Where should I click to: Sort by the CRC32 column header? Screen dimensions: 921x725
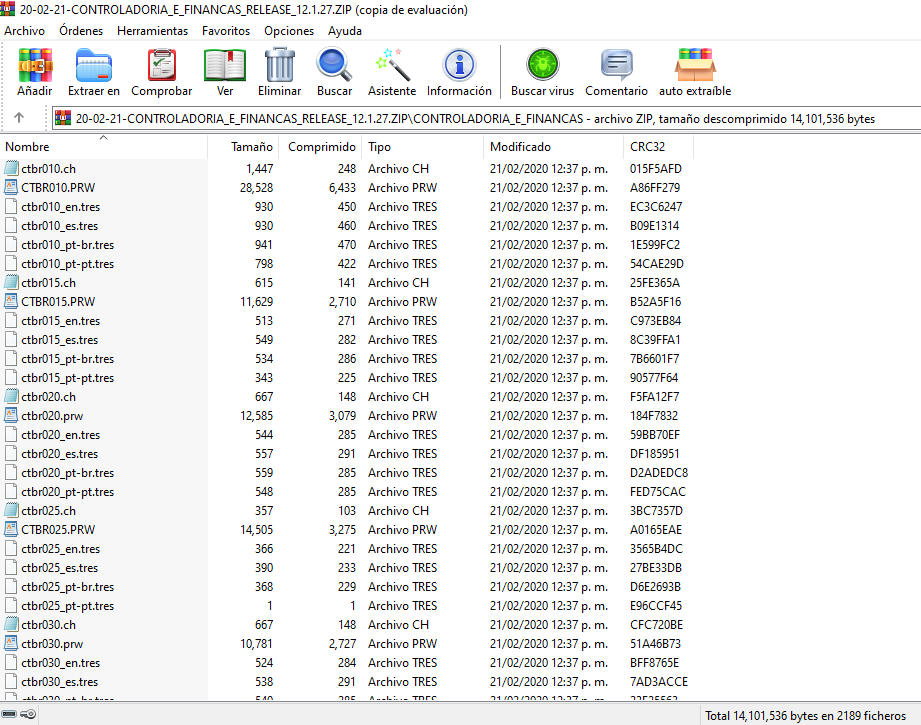[x=658, y=146]
